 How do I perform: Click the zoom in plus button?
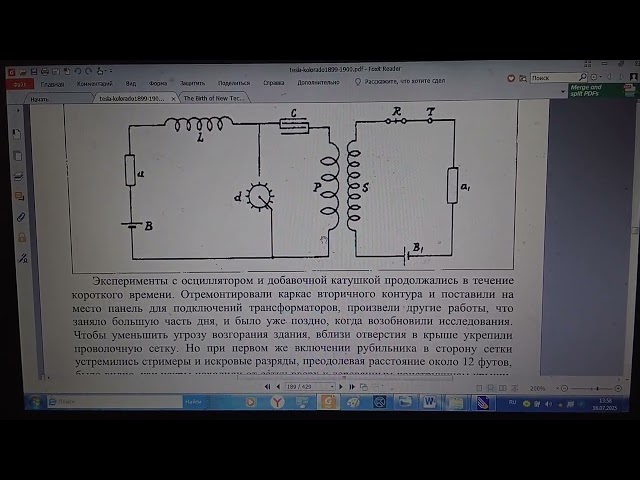[x=618, y=388]
